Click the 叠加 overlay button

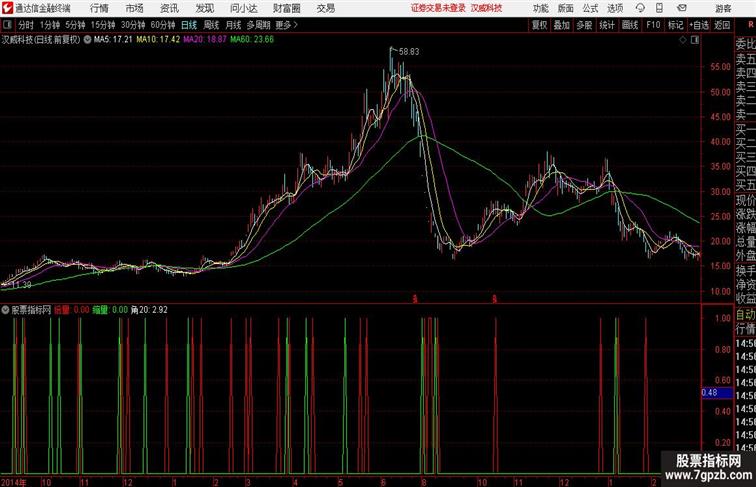point(562,25)
